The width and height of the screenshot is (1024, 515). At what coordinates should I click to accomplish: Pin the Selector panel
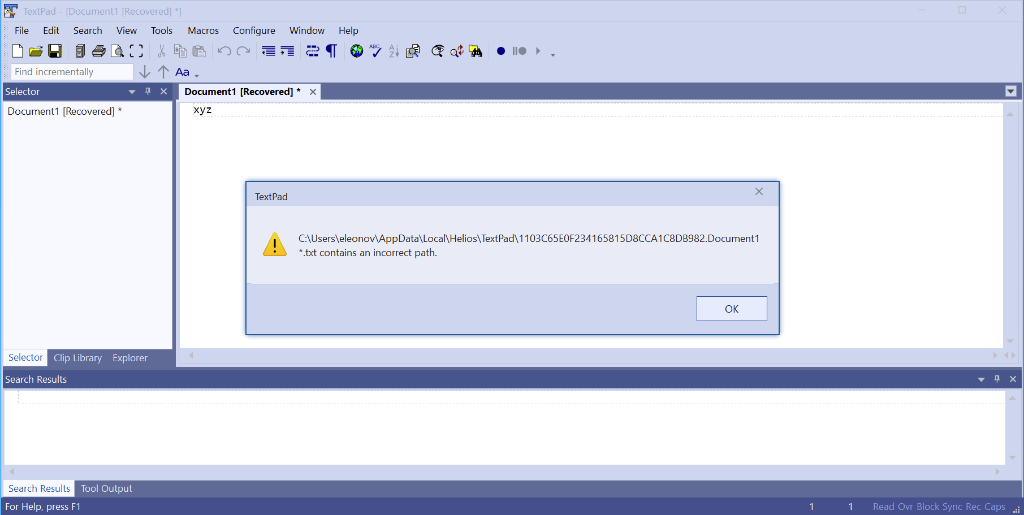(148, 91)
